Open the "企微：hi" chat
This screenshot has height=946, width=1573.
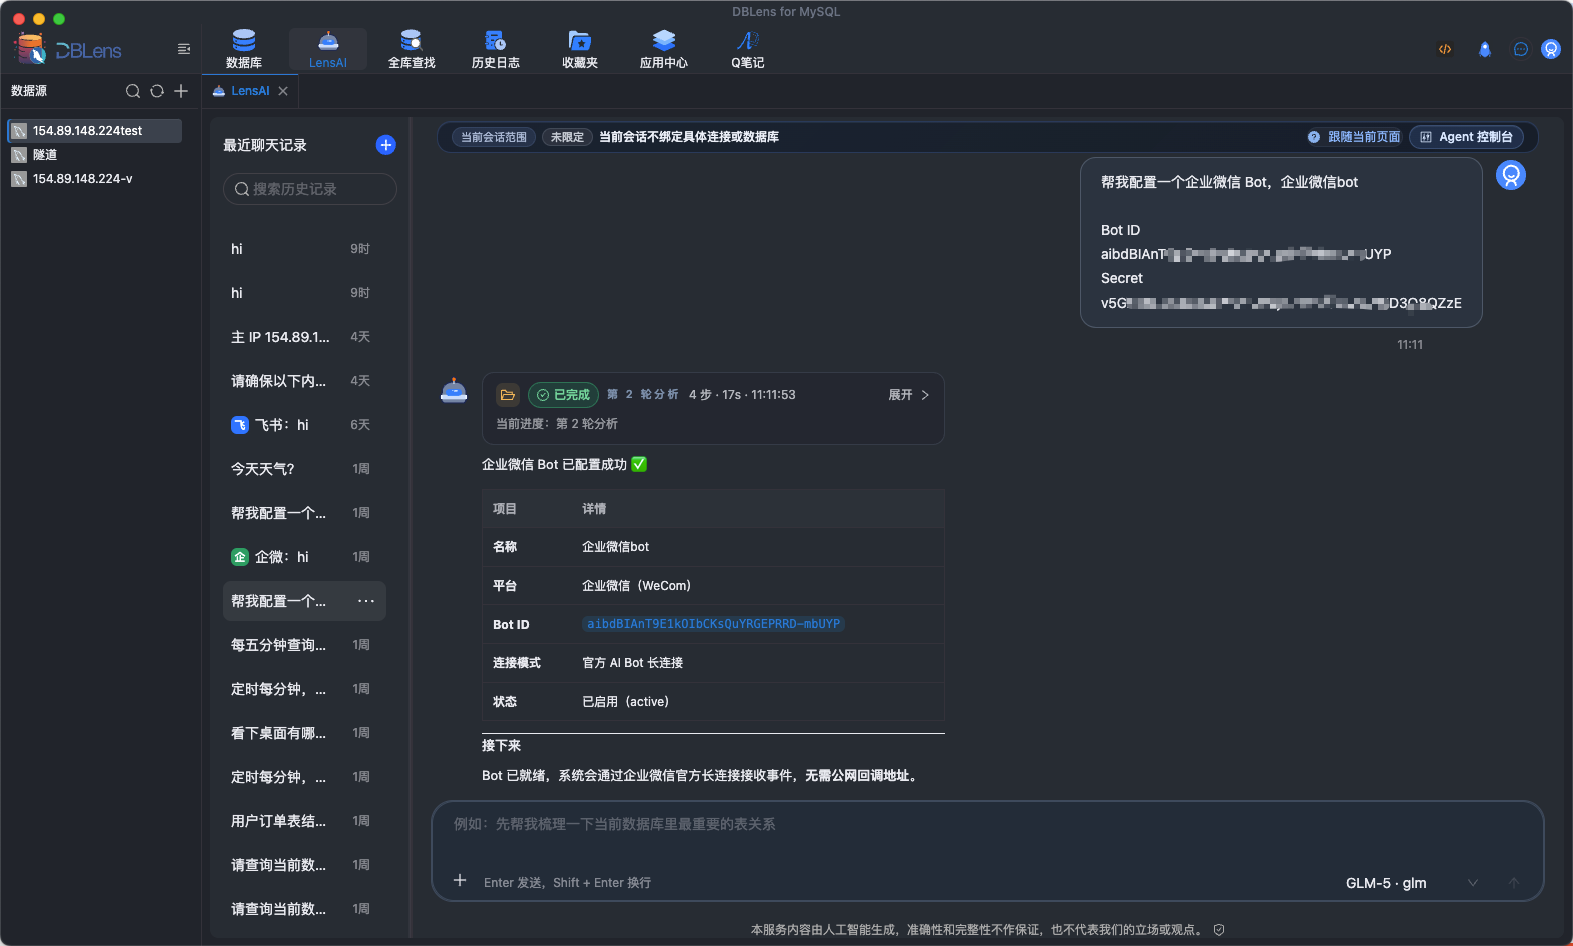304,557
